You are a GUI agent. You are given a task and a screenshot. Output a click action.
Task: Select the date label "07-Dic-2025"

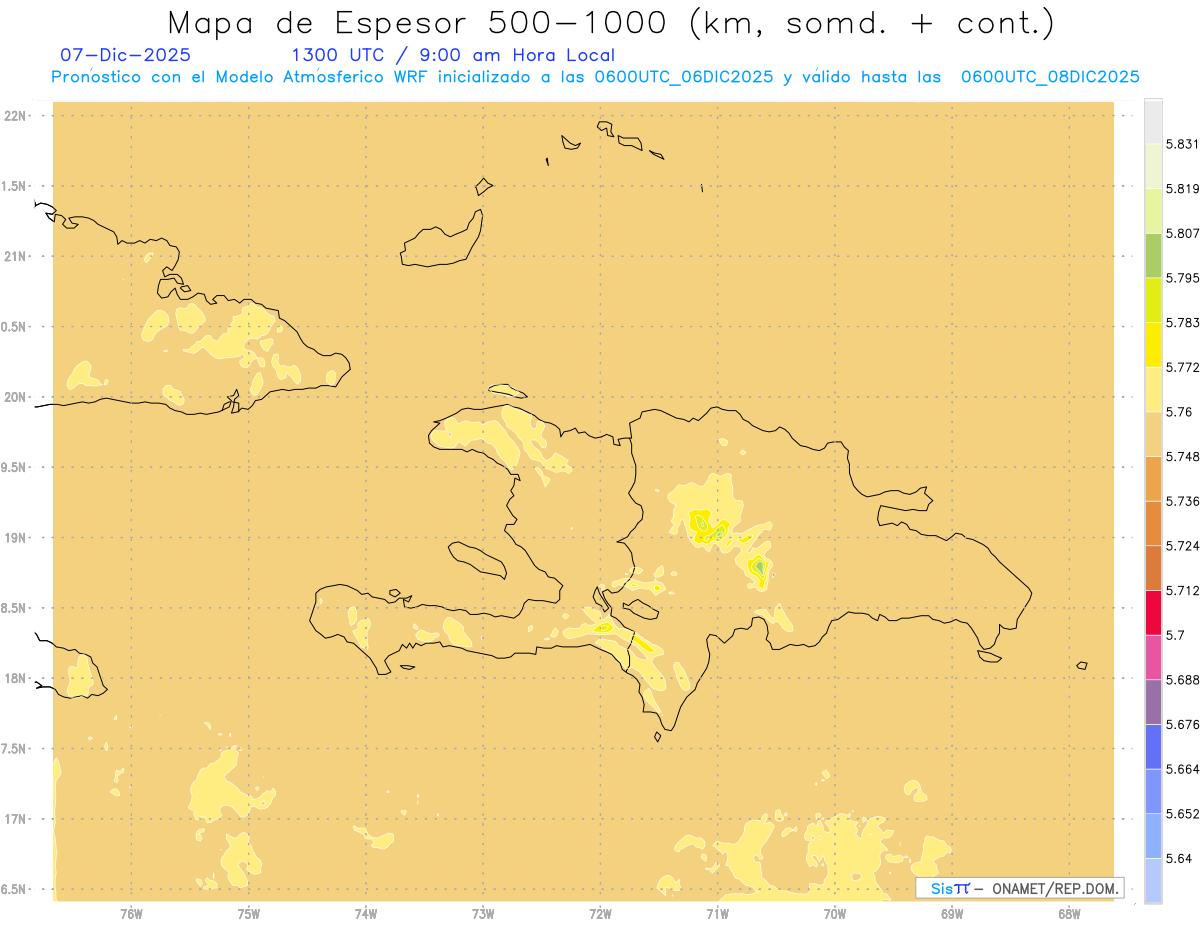pos(125,55)
